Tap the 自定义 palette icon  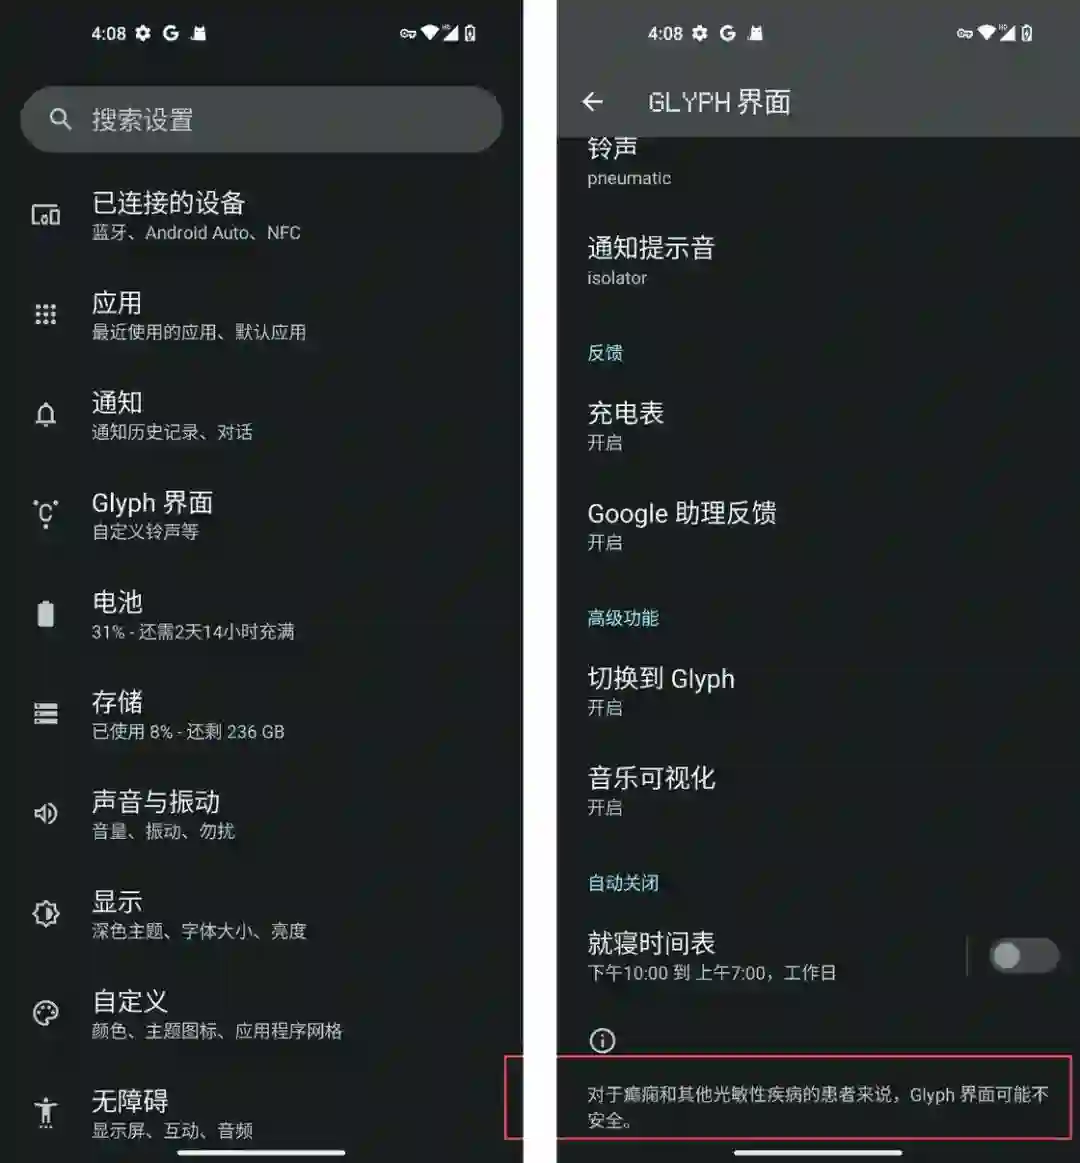coord(46,1013)
